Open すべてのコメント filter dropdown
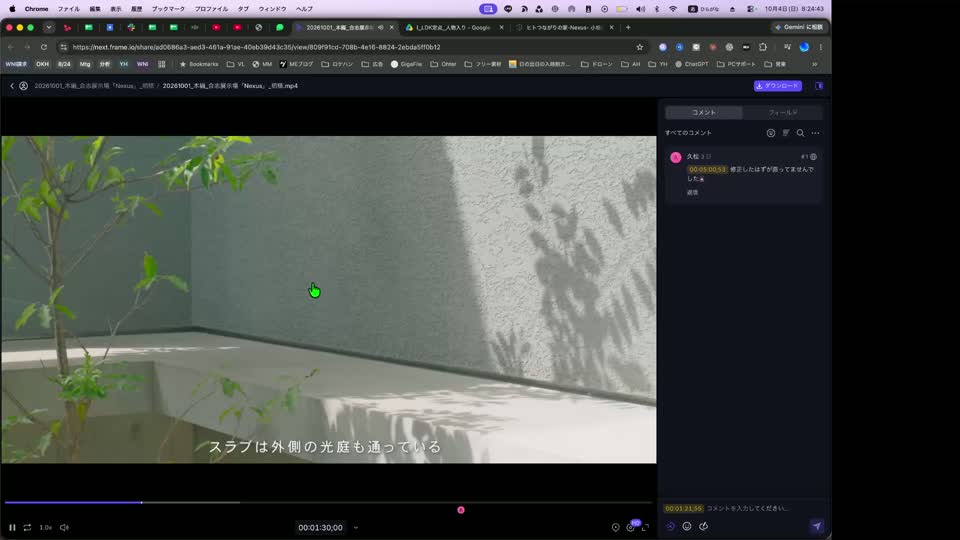Viewport: 960px width, 540px height. click(688, 133)
